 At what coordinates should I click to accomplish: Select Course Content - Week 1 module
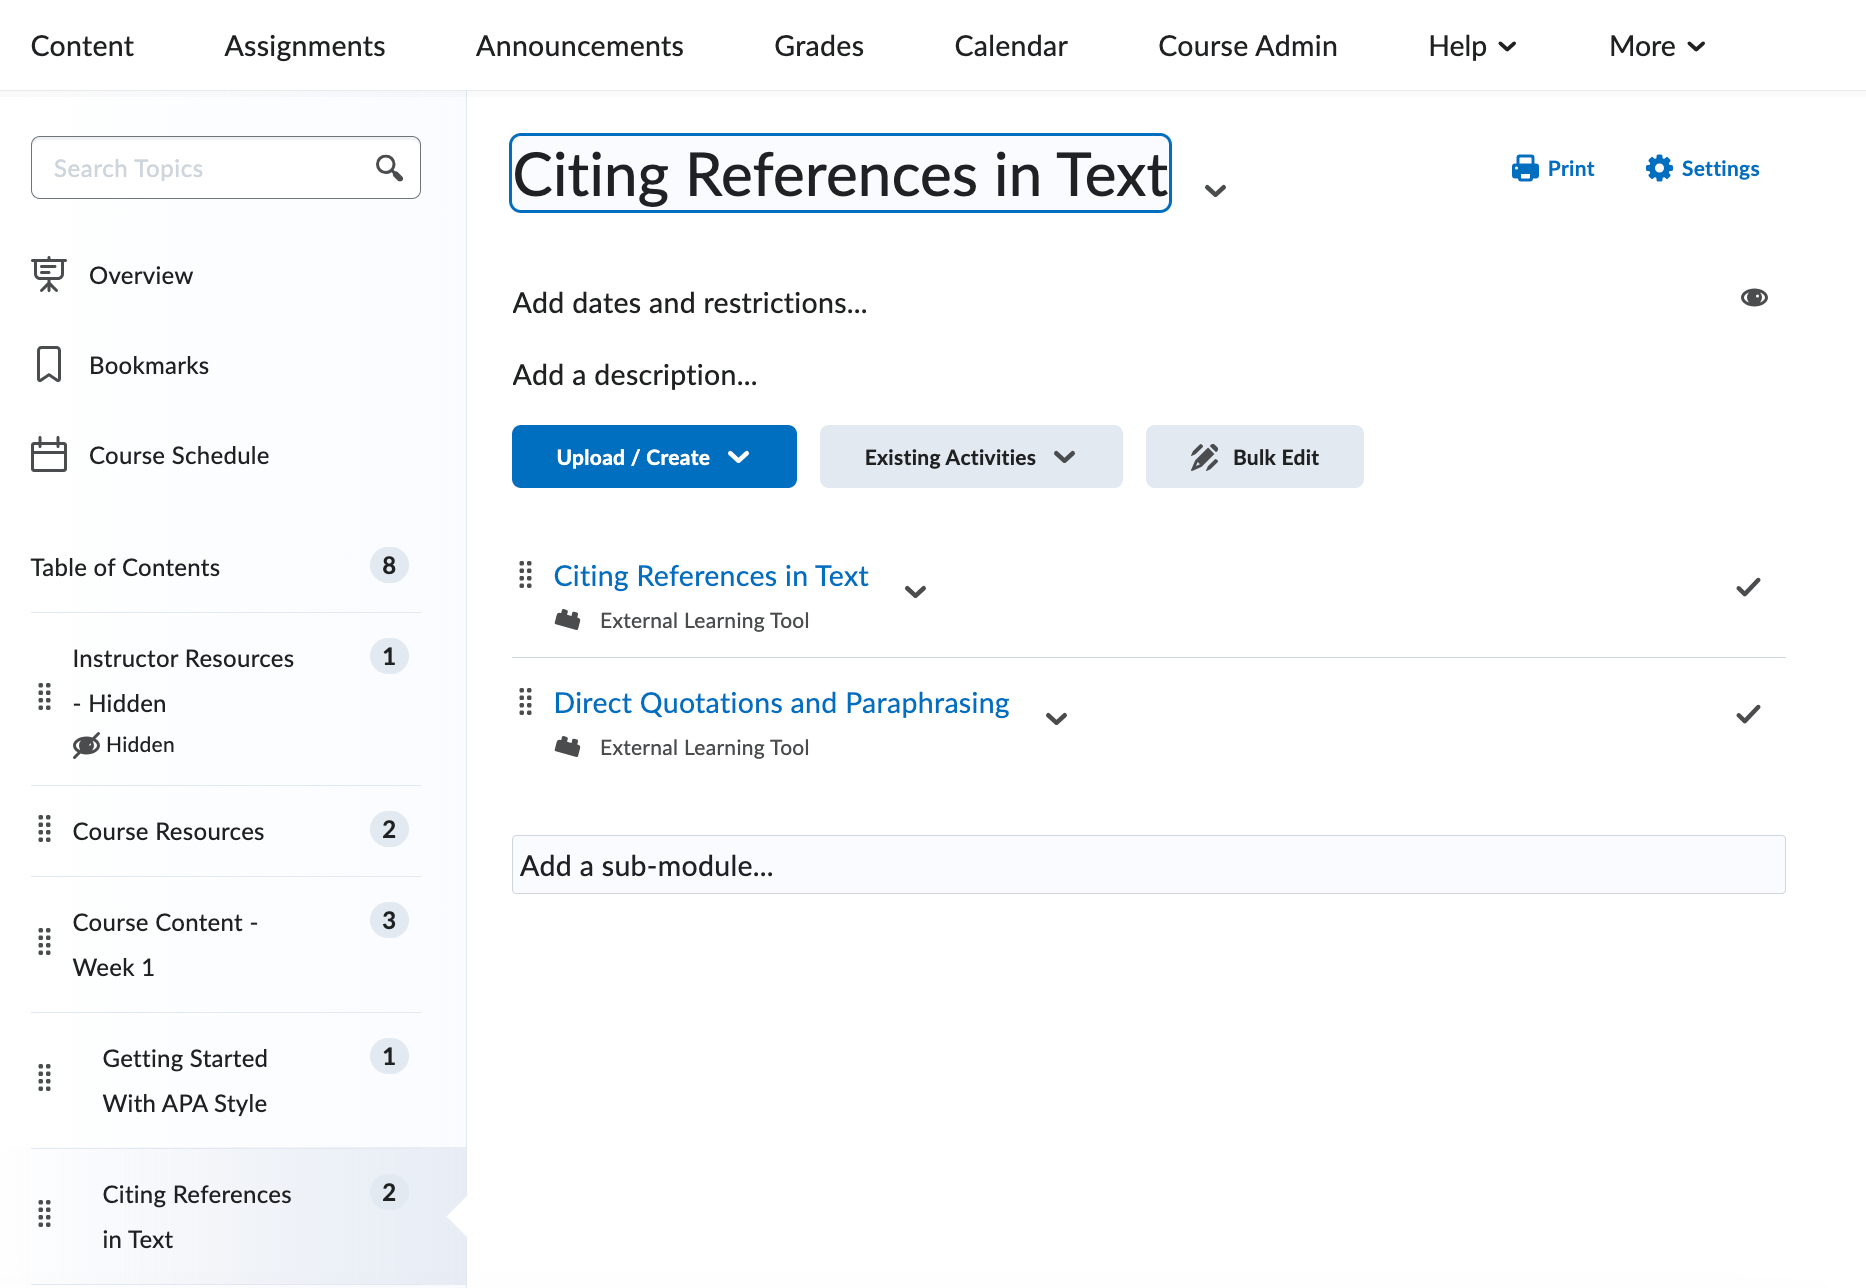coord(166,945)
